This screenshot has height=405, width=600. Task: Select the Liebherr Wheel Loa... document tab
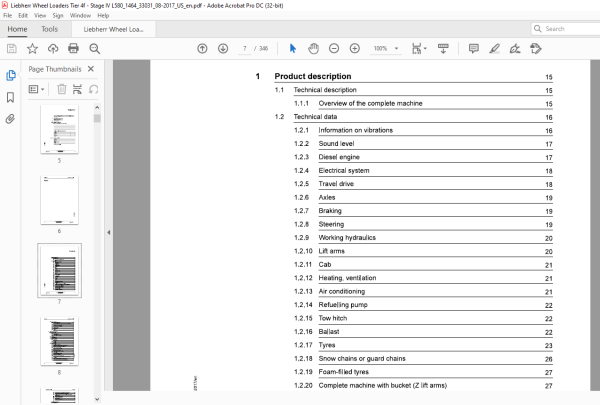click(113, 29)
